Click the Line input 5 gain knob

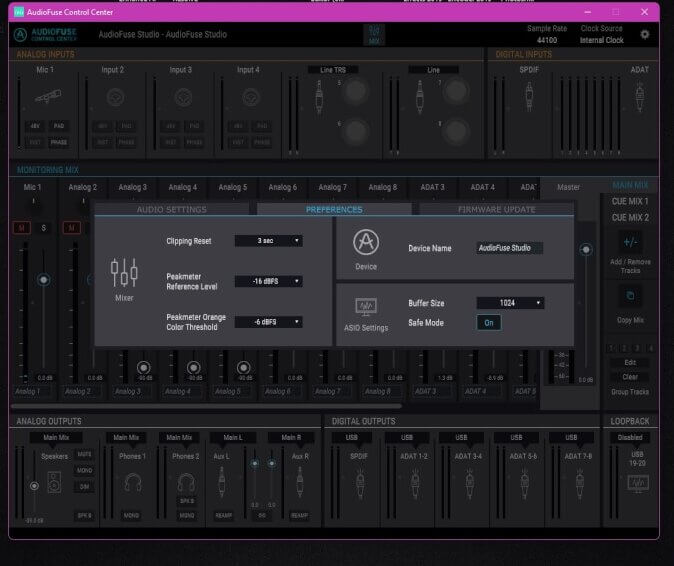point(355,91)
